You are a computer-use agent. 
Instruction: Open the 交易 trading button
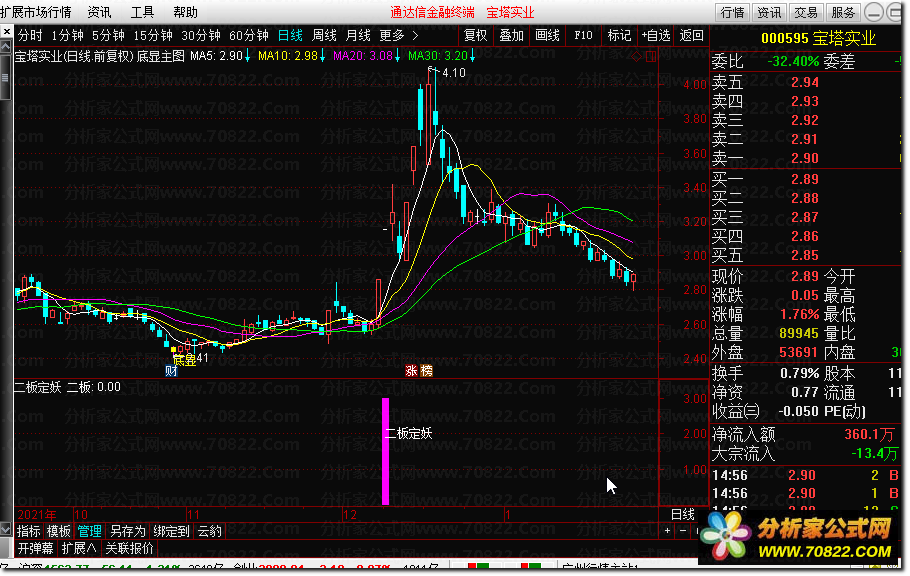tap(806, 12)
